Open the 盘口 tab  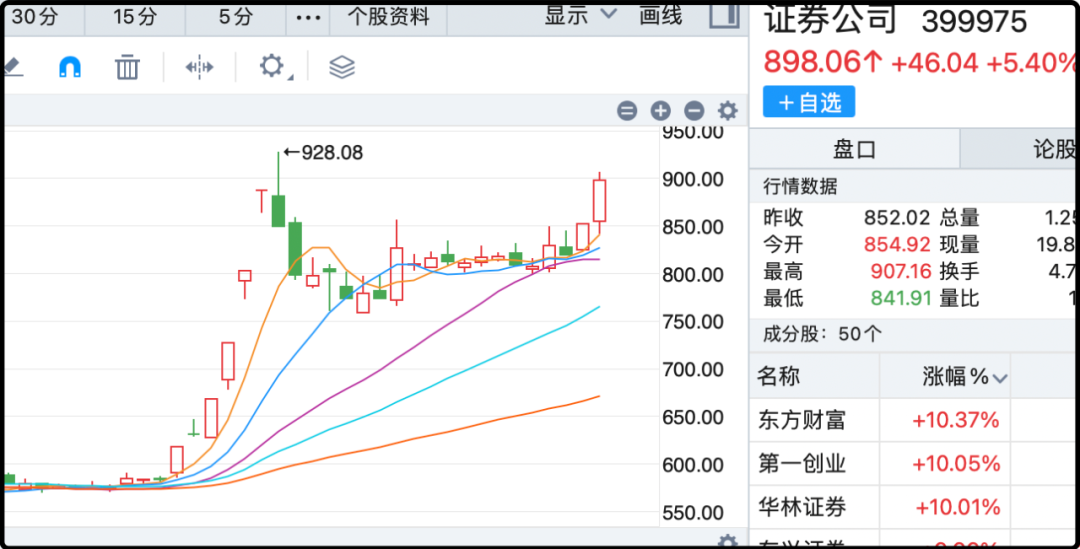click(854, 149)
